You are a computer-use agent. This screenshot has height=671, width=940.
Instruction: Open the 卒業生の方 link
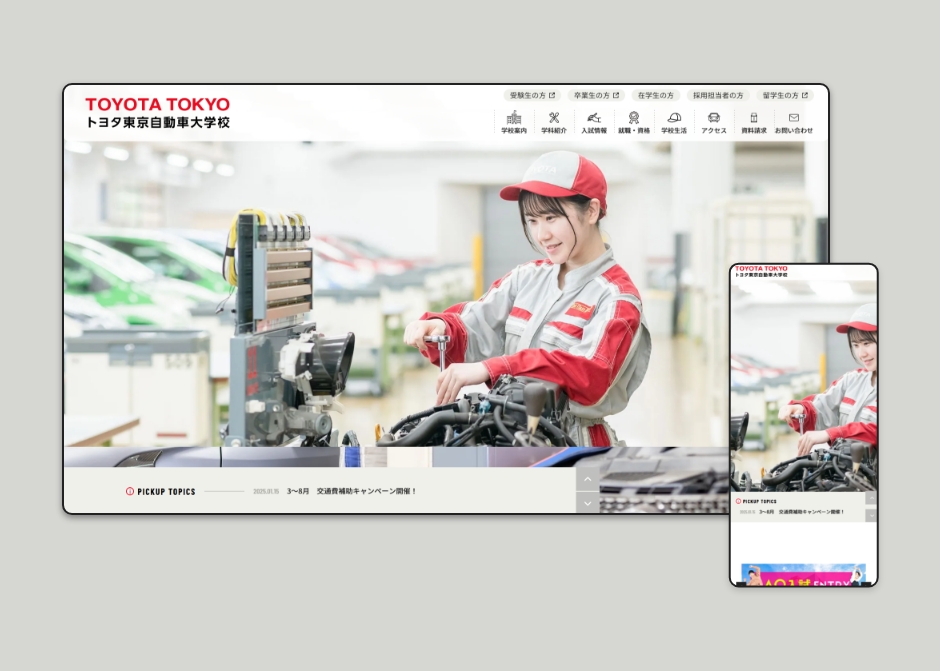click(596, 96)
